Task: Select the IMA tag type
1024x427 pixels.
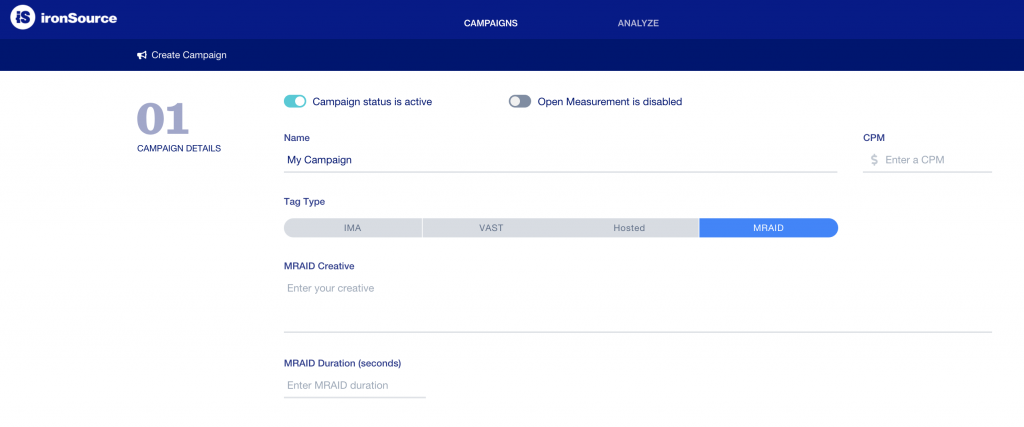Action: 352,228
